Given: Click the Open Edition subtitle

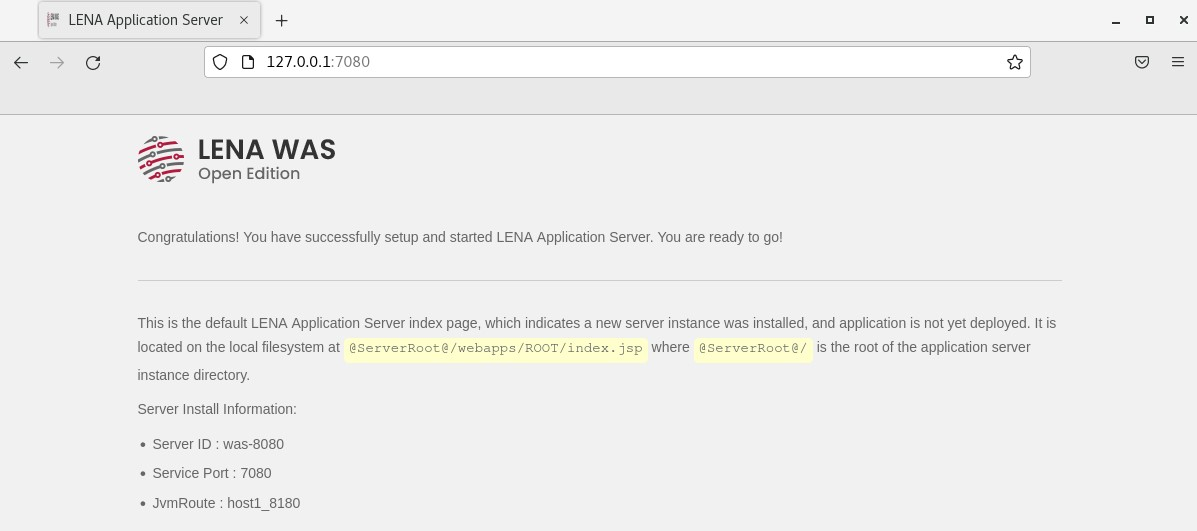Looking at the screenshot, I should pos(249,174).
